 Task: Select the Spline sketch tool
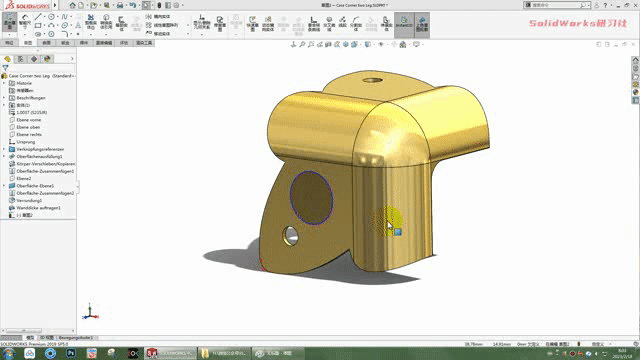tap(64, 16)
